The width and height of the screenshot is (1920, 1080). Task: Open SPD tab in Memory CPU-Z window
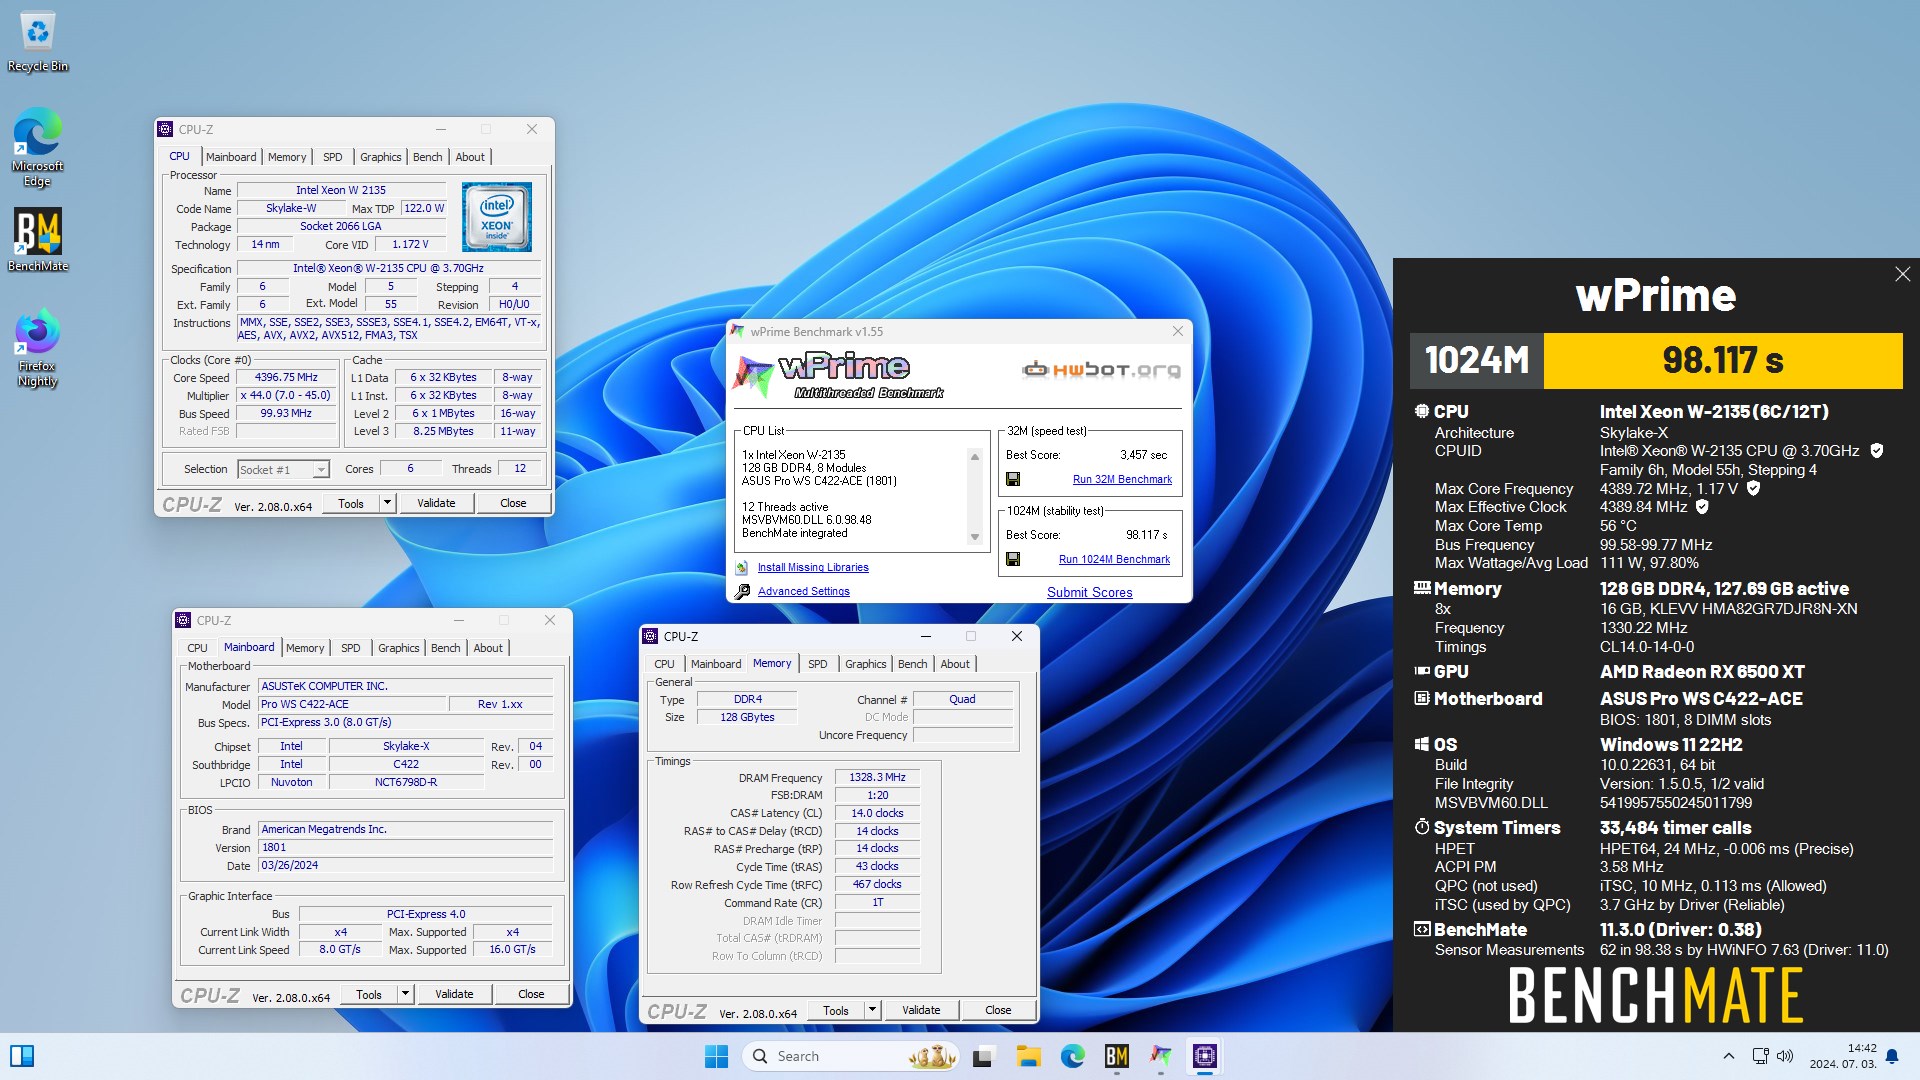pyautogui.click(x=817, y=664)
